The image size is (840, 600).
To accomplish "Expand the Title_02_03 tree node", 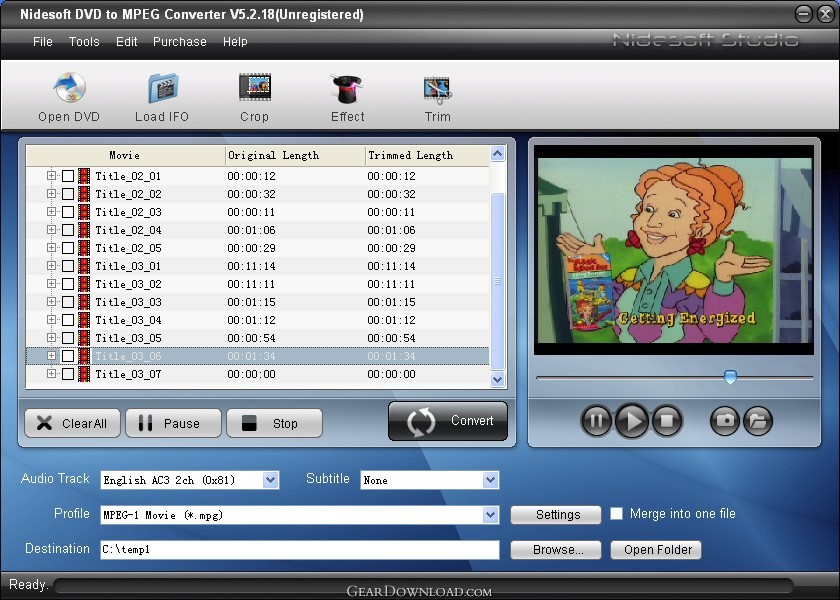I will (51, 211).
